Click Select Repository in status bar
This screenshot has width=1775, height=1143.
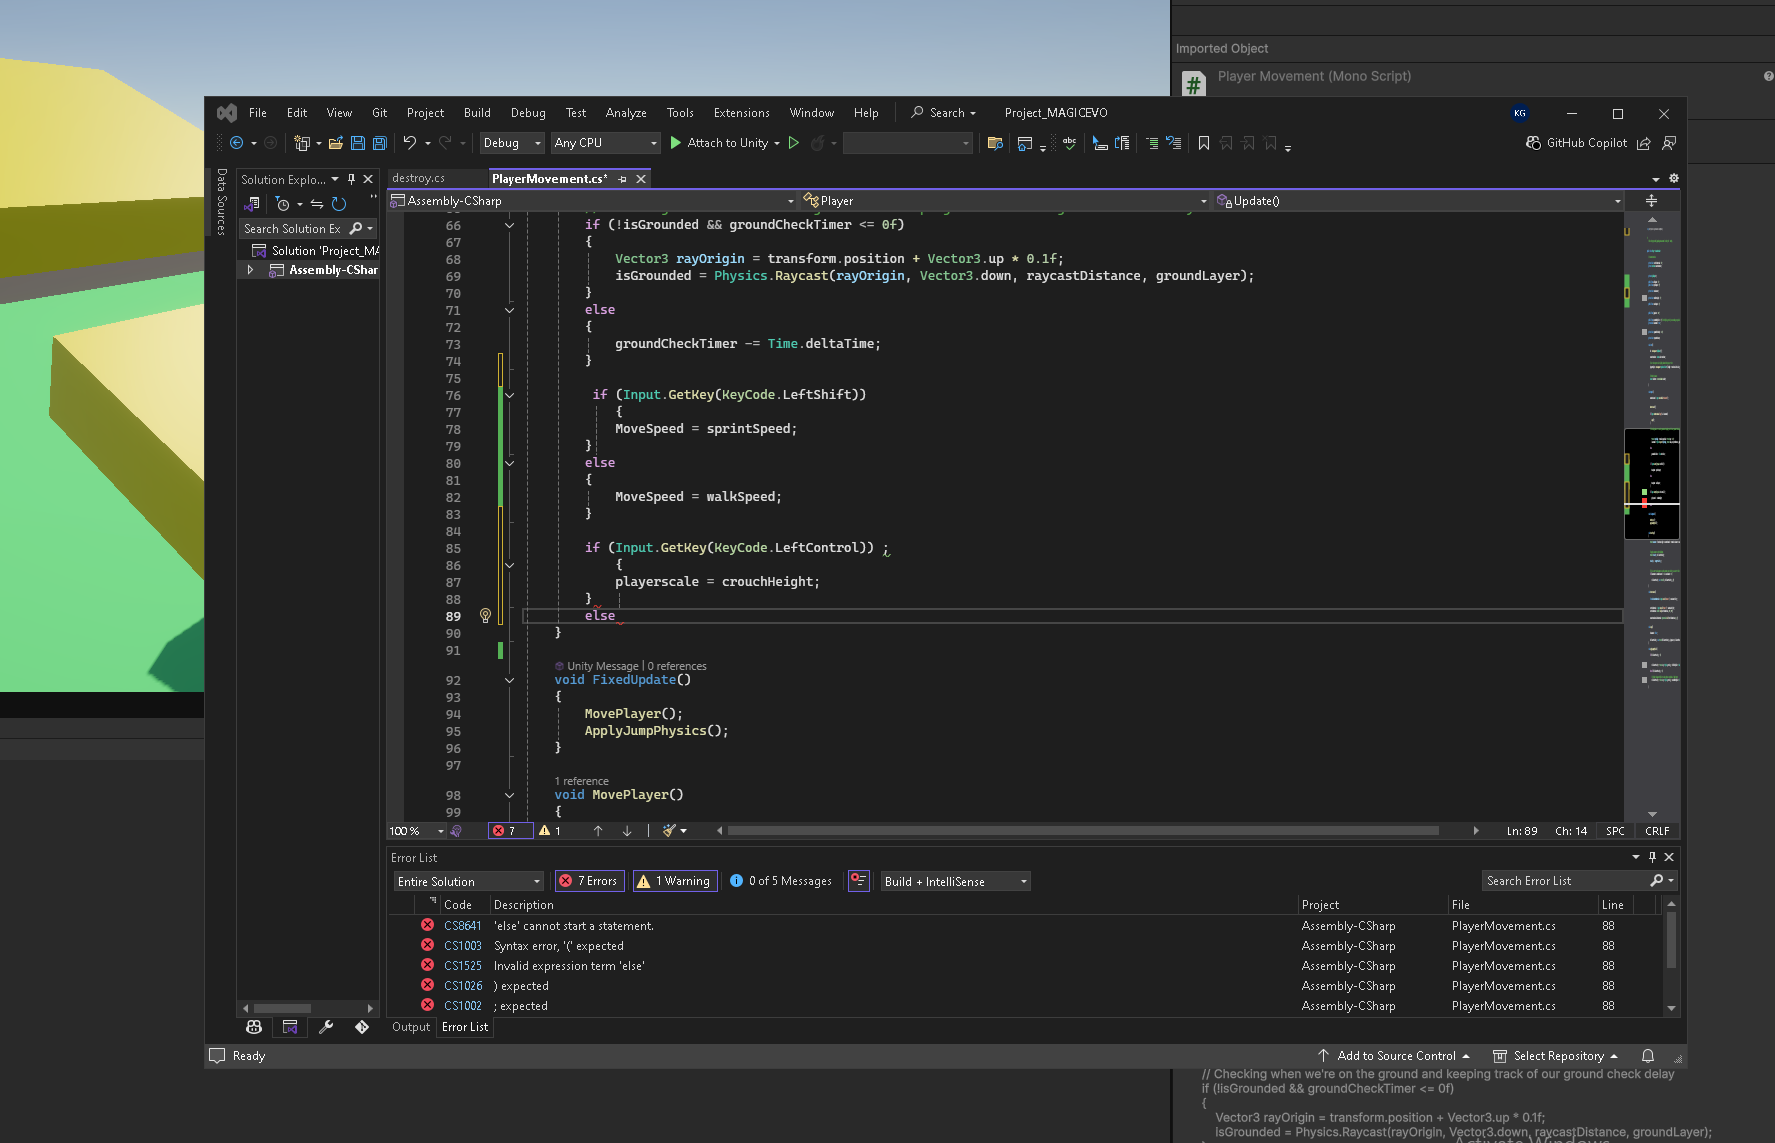point(1555,1056)
